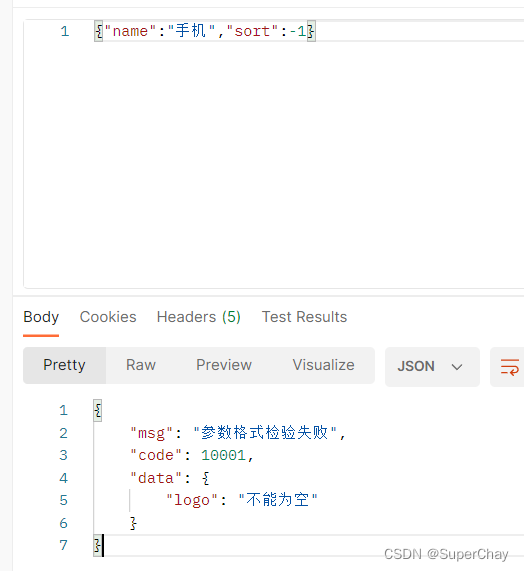Click the -1 value in request body
Image resolution: width=524 pixels, height=571 pixels.
[298, 31]
